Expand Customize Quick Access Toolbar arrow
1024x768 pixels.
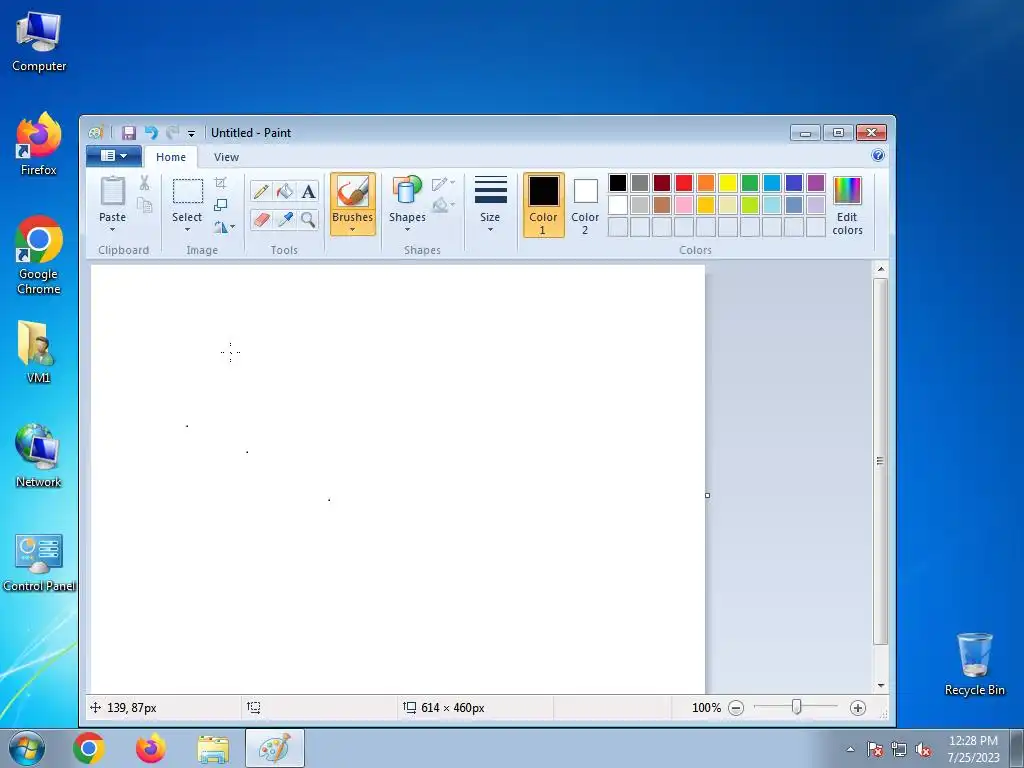point(191,133)
